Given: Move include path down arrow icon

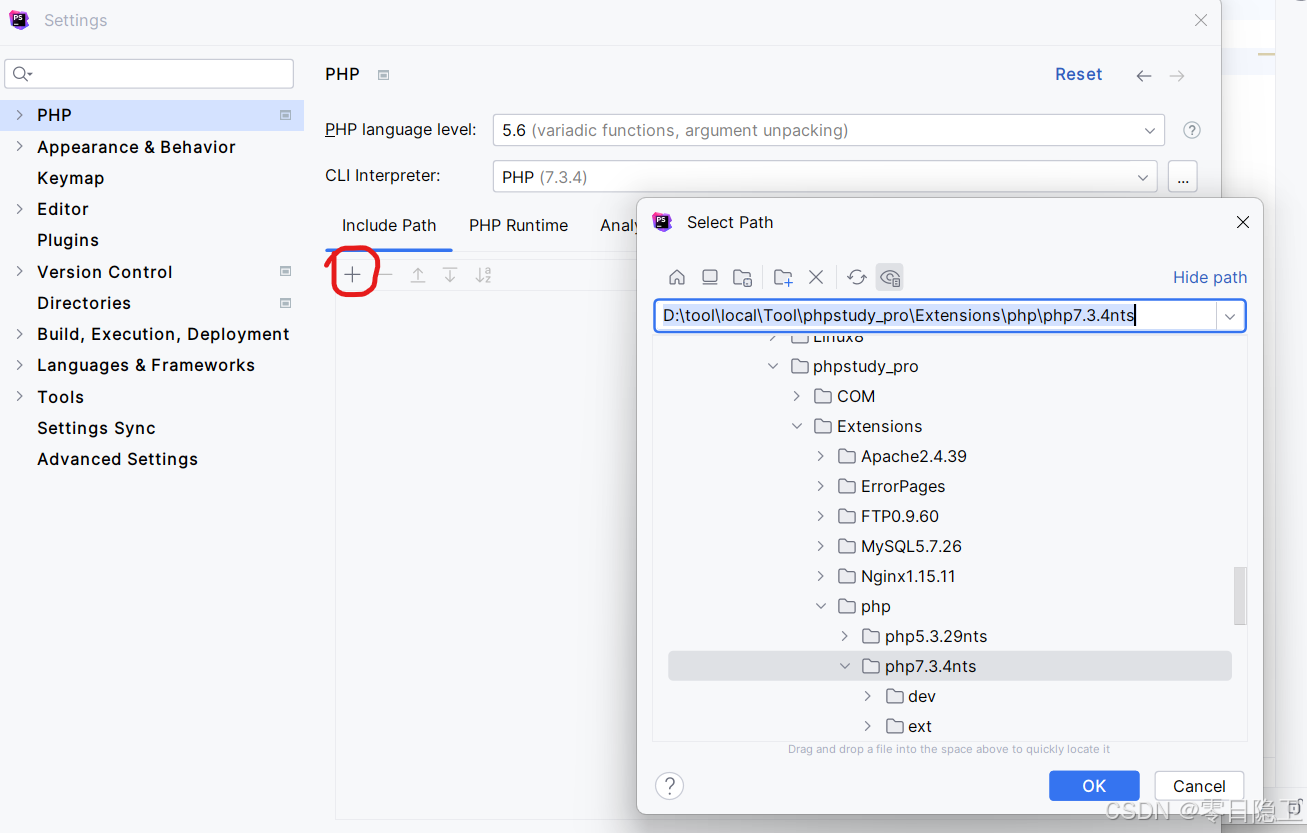Looking at the screenshot, I should coord(450,275).
